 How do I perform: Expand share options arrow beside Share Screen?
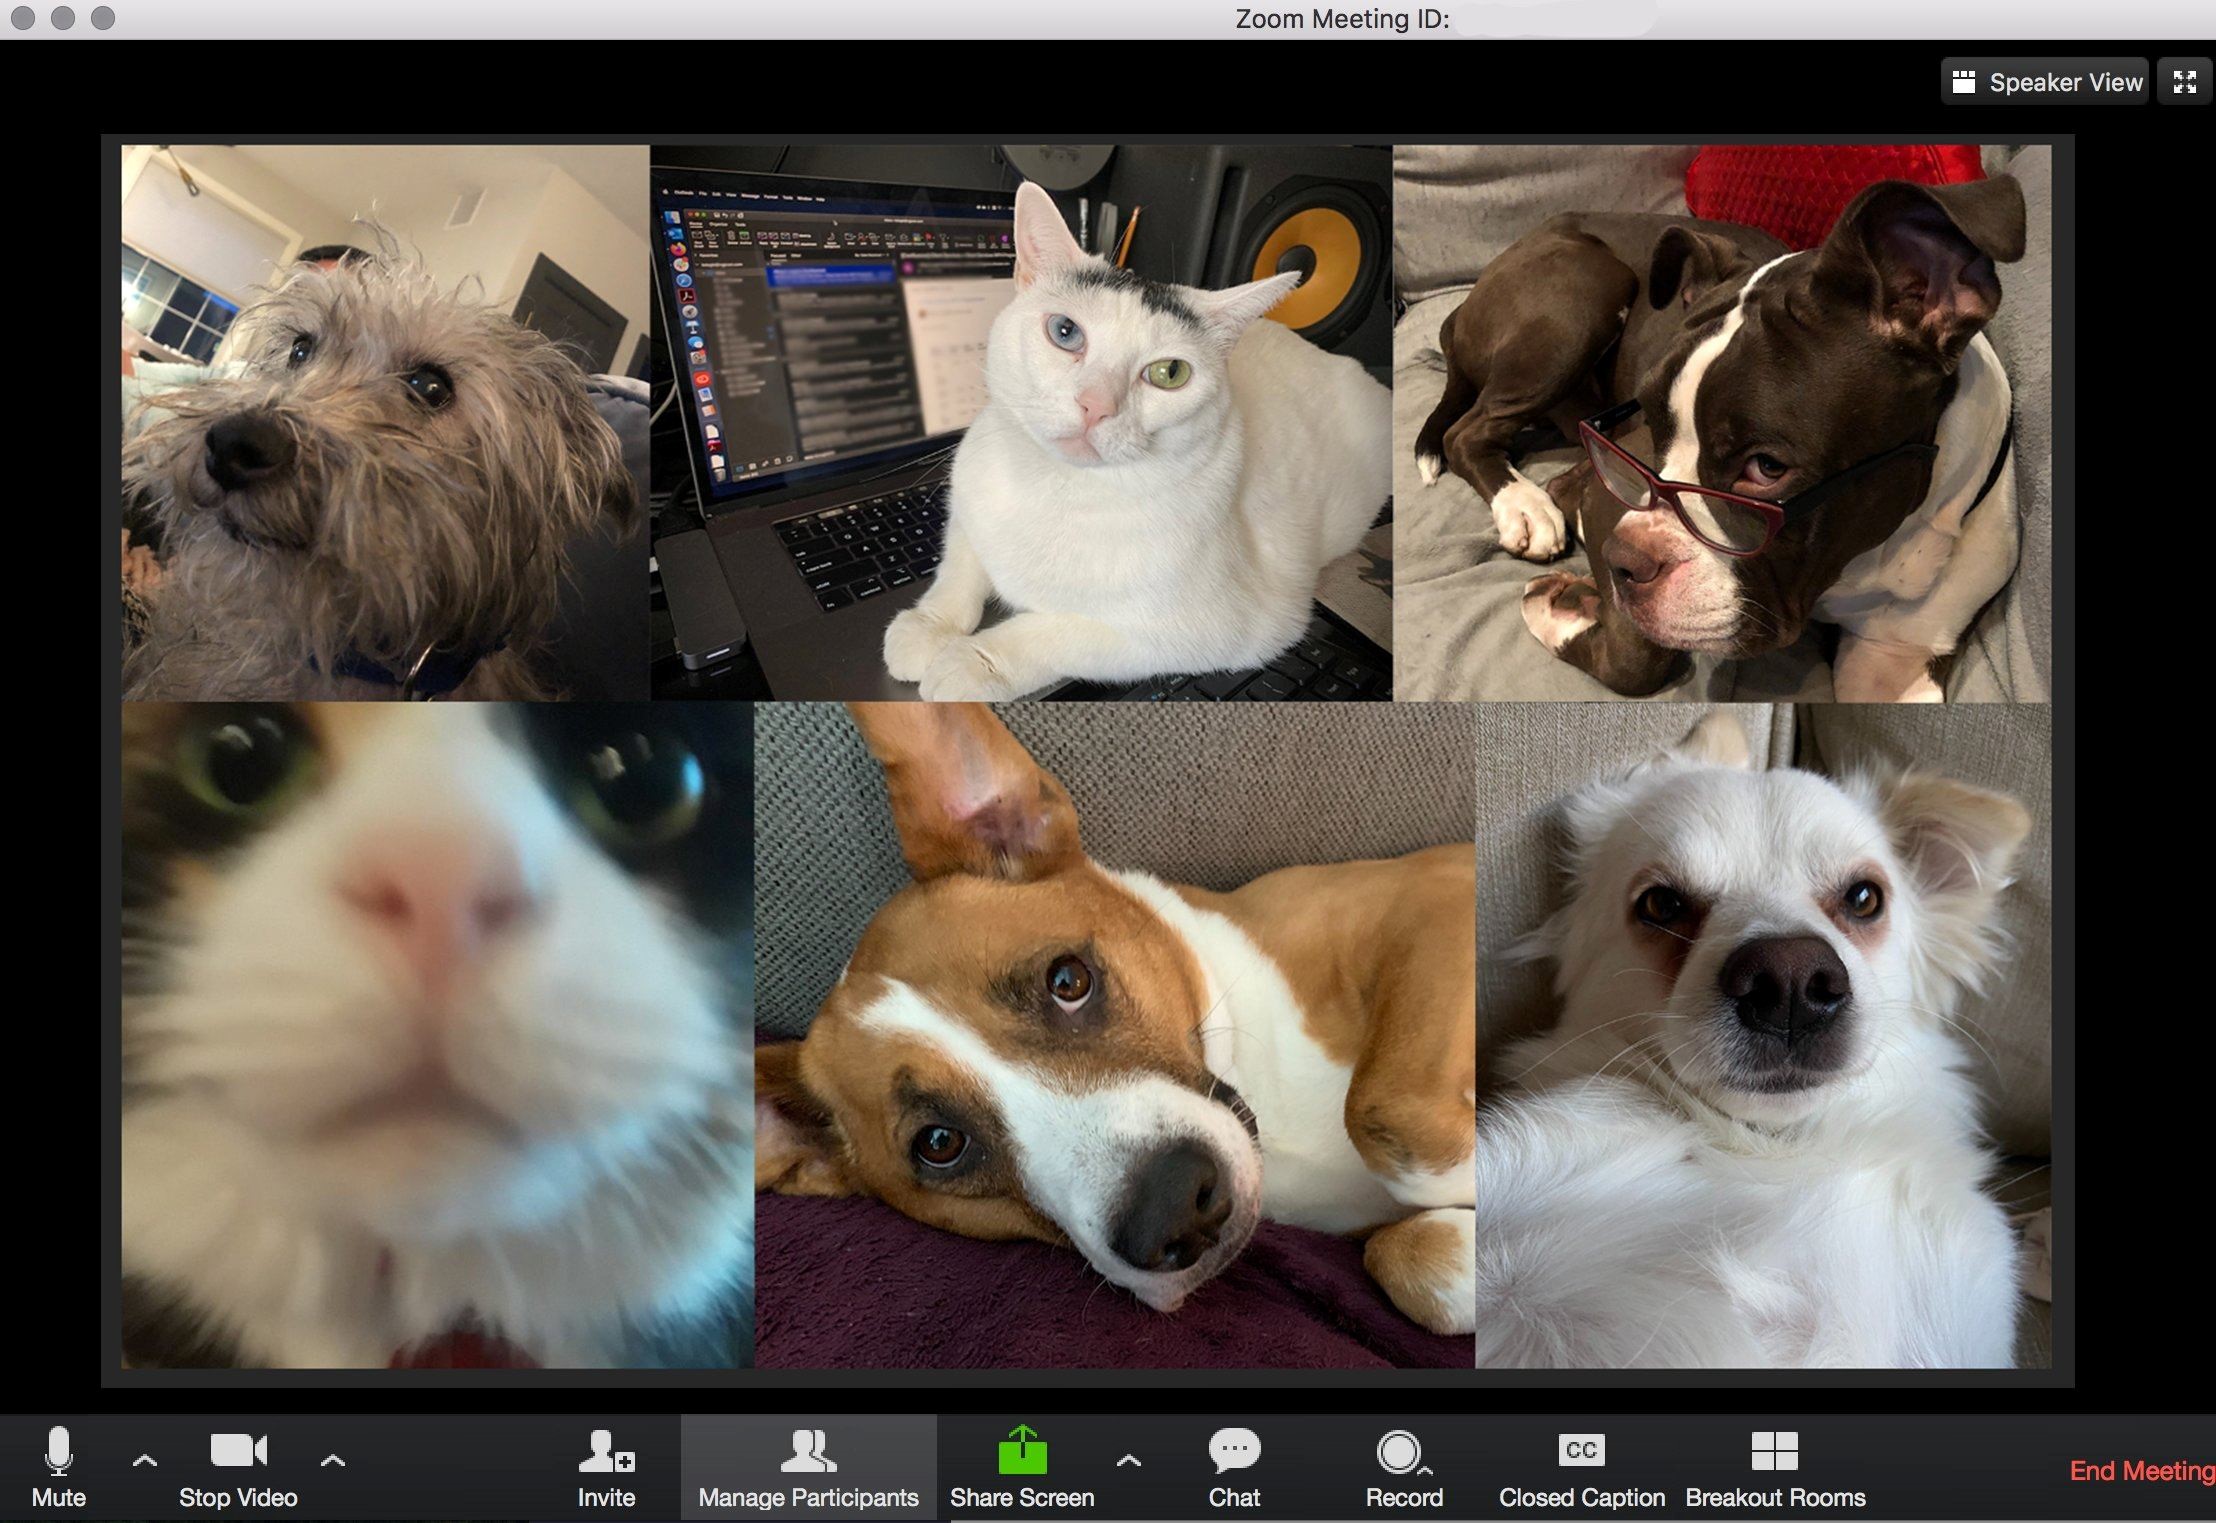point(1129,1461)
